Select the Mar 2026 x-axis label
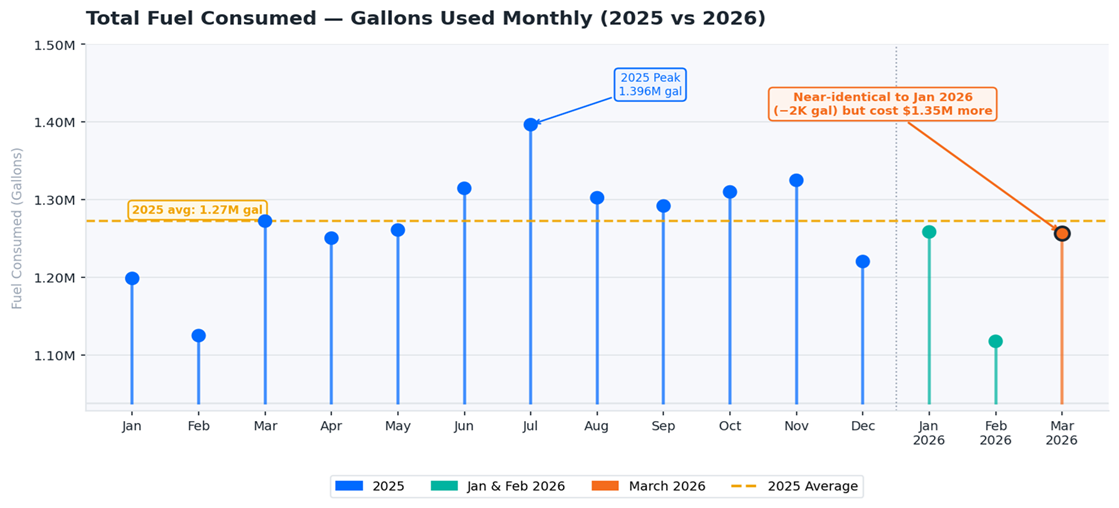This screenshot has width=1119, height=508. coord(1062,433)
